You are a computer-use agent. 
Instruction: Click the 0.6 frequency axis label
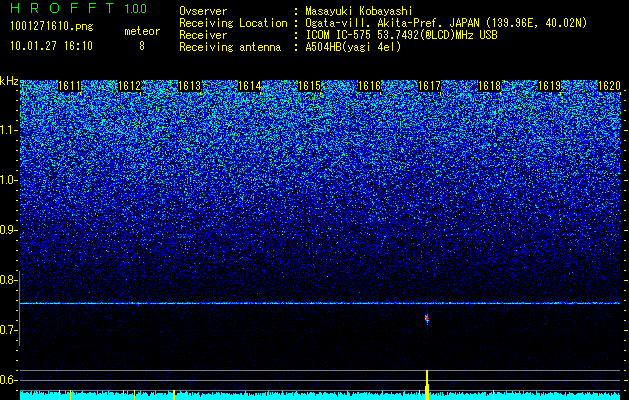pos(9,380)
